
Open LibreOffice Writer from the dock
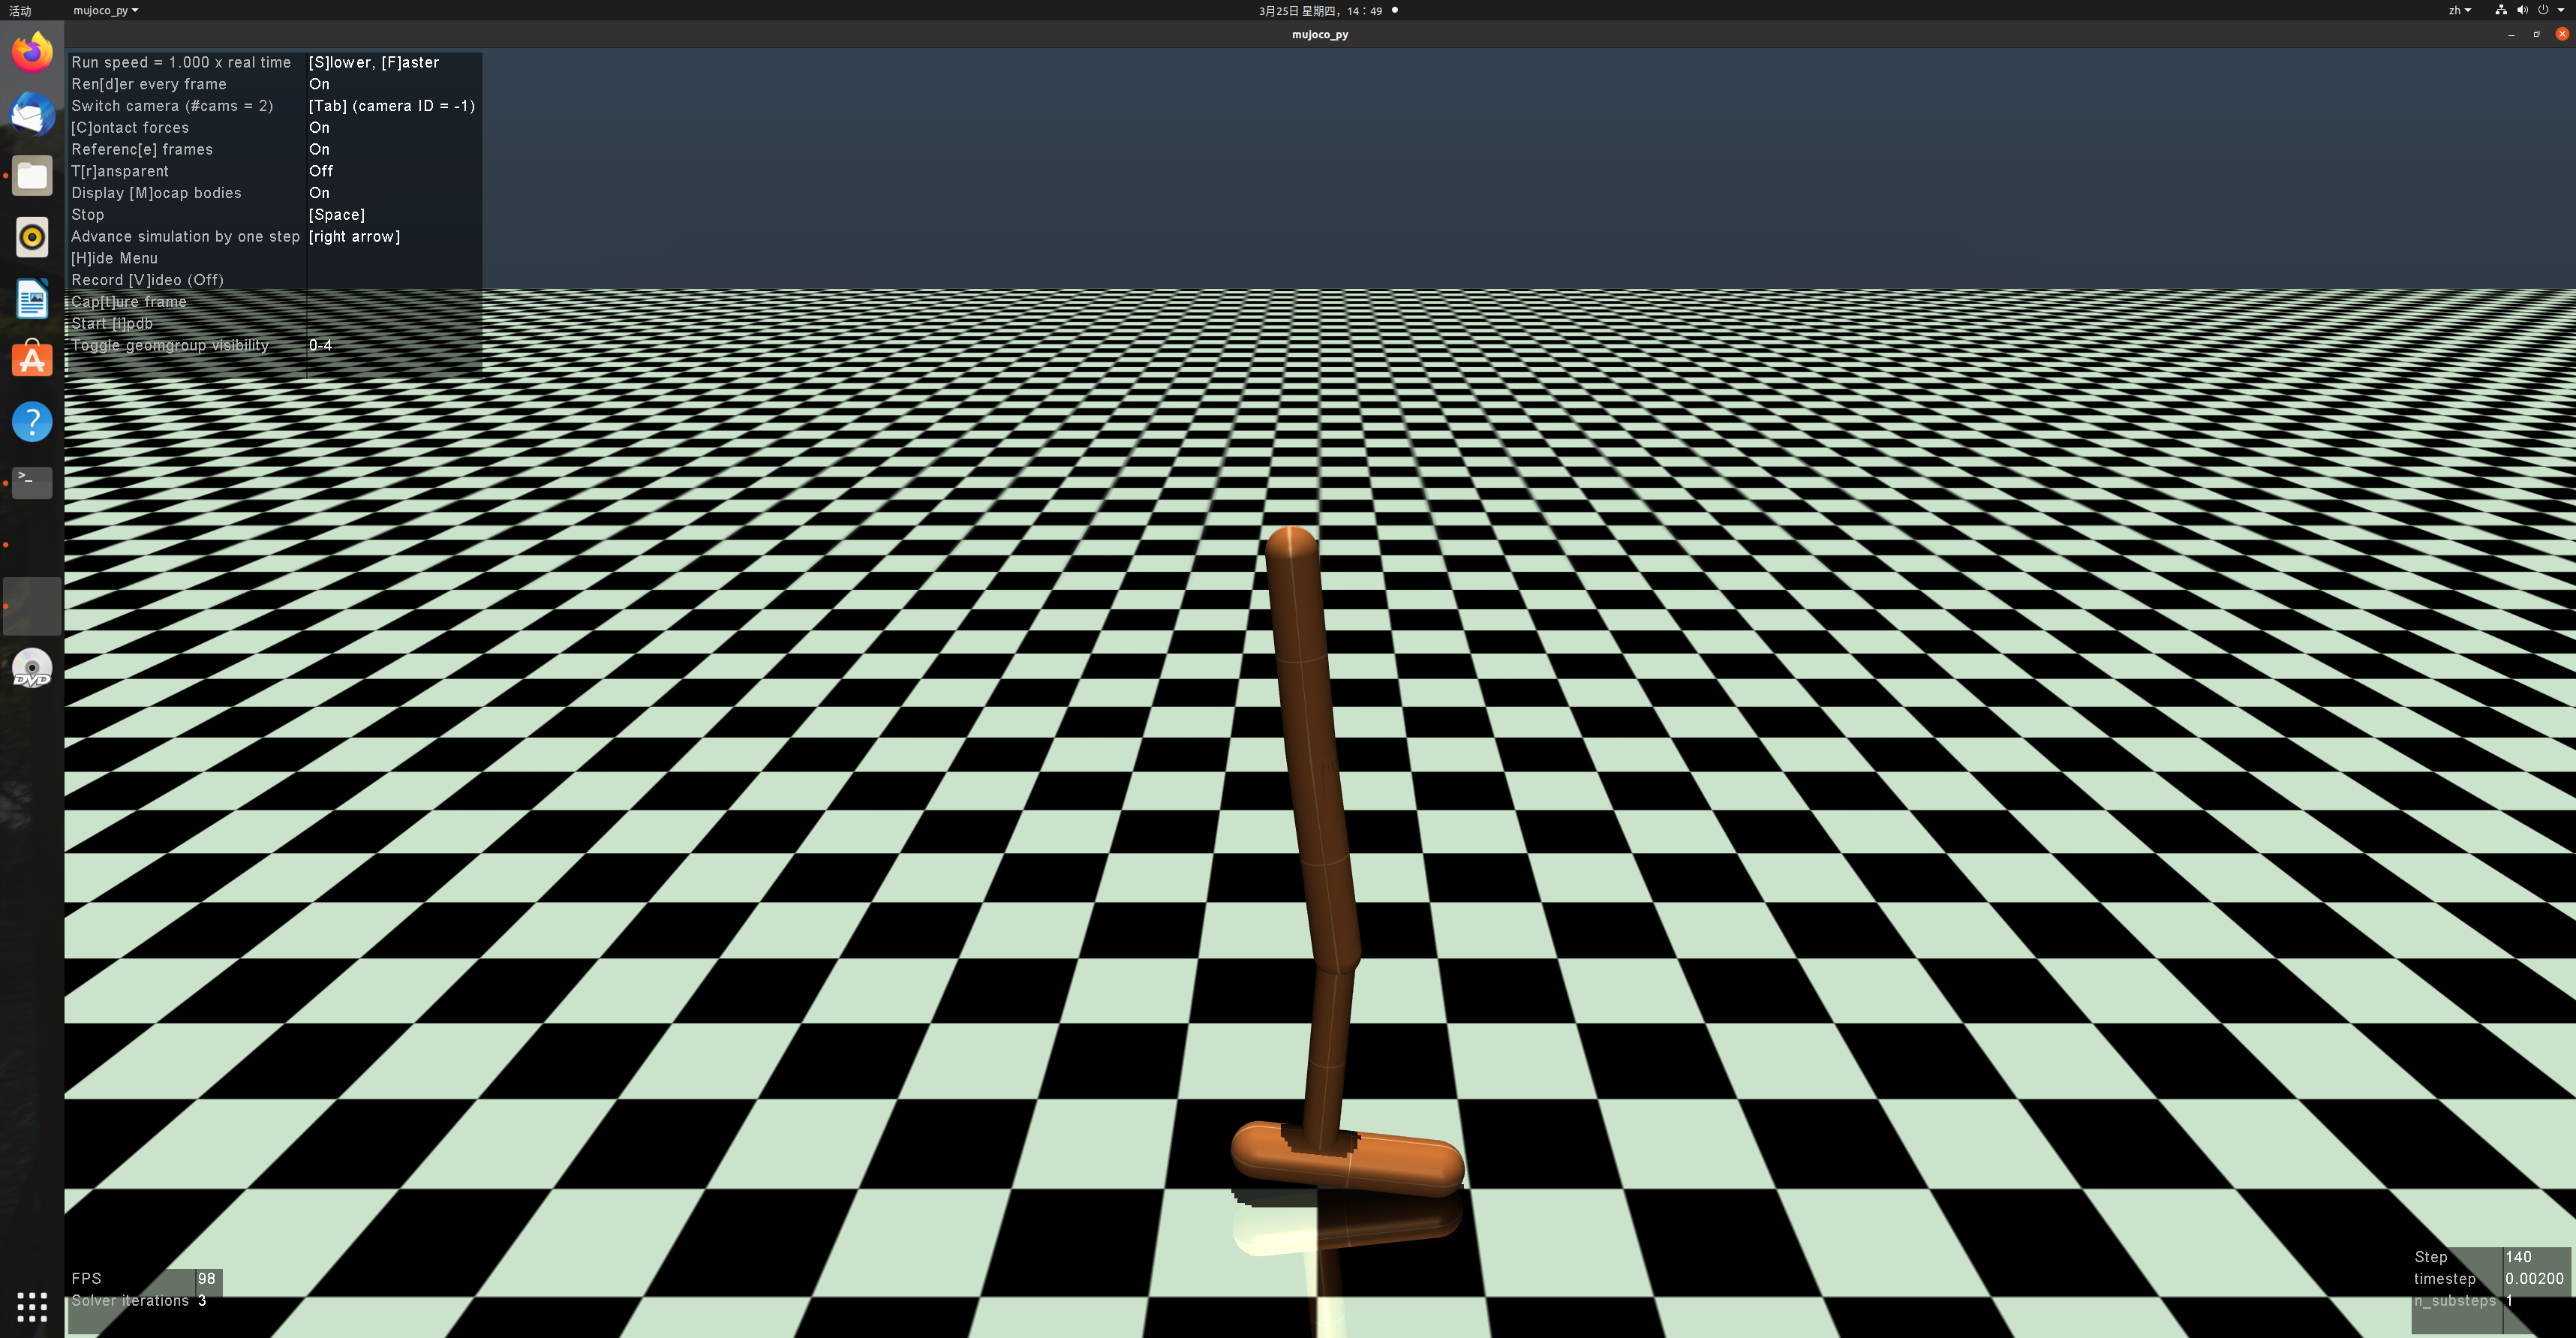(32, 299)
